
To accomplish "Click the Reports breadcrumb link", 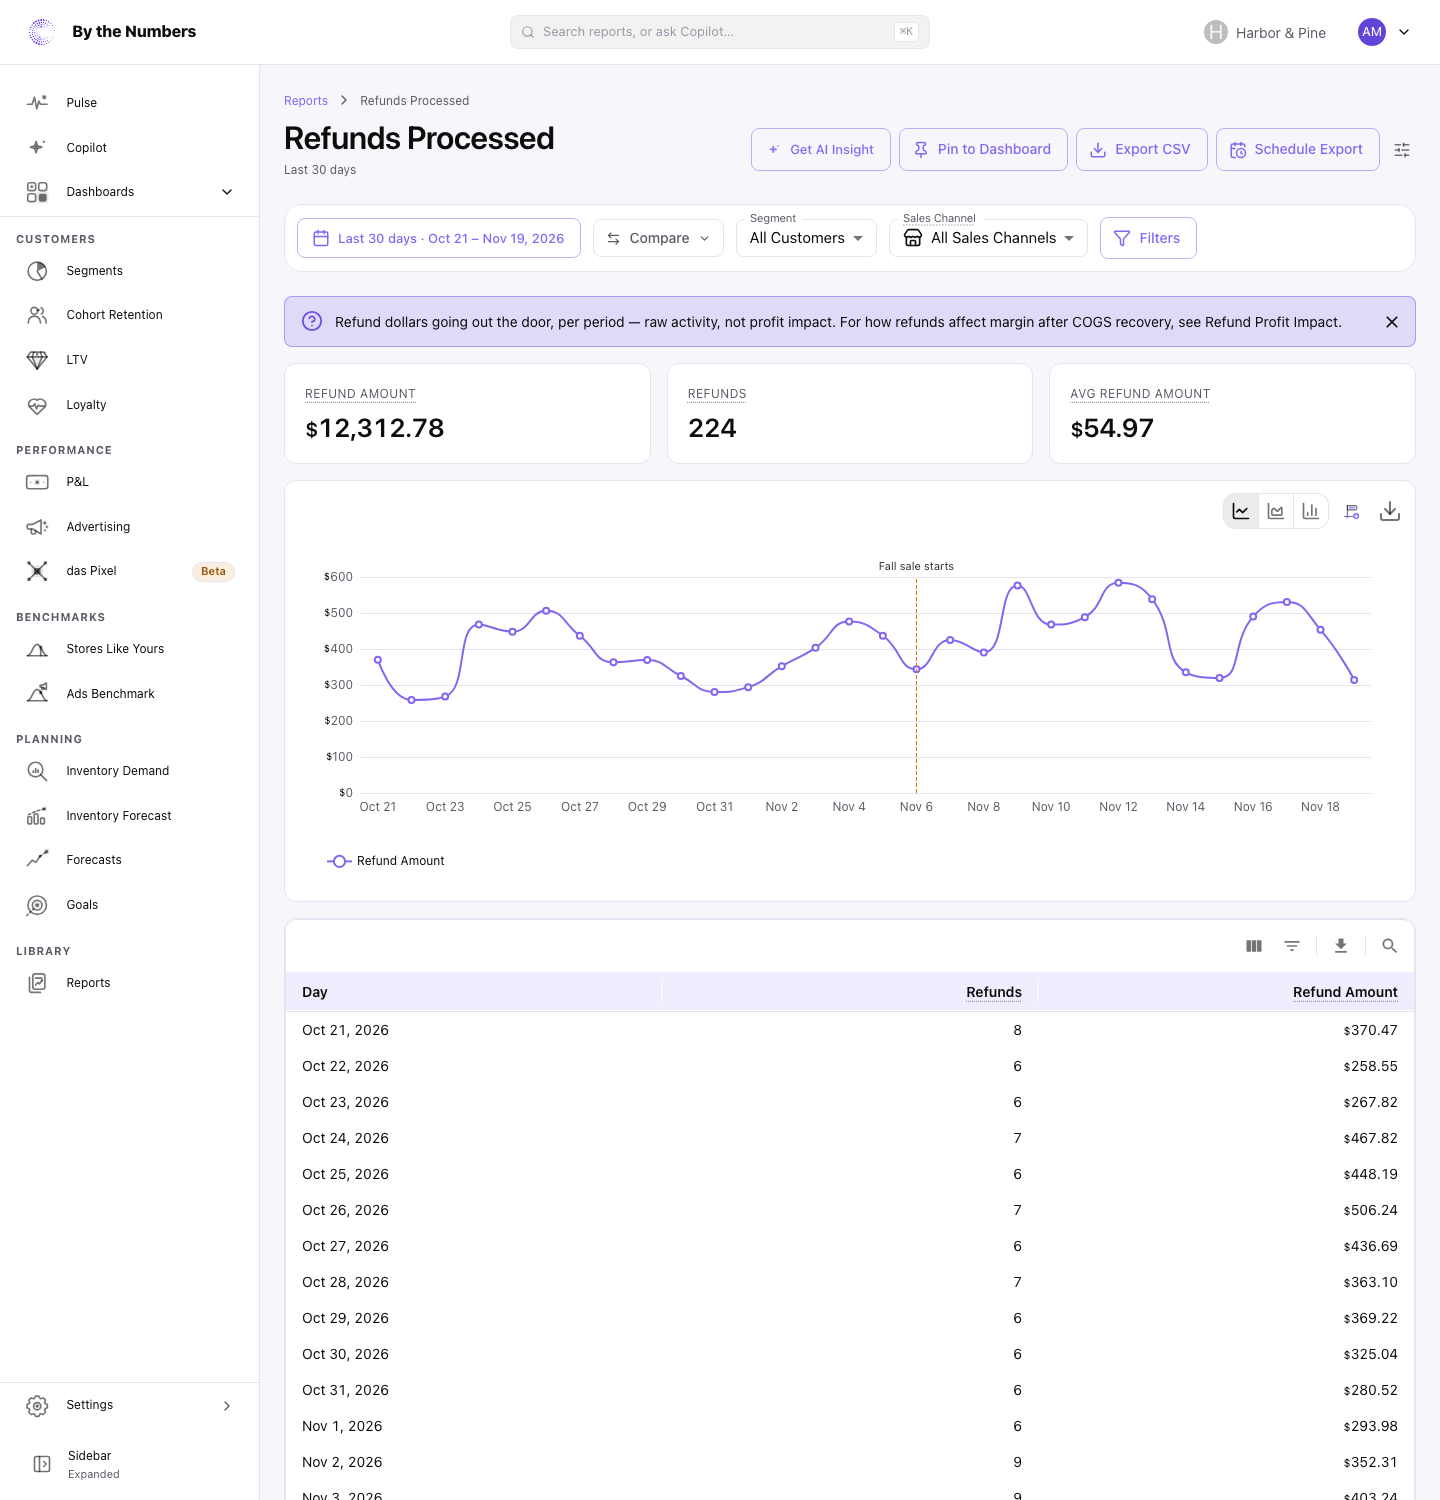I will tap(306, 101).
